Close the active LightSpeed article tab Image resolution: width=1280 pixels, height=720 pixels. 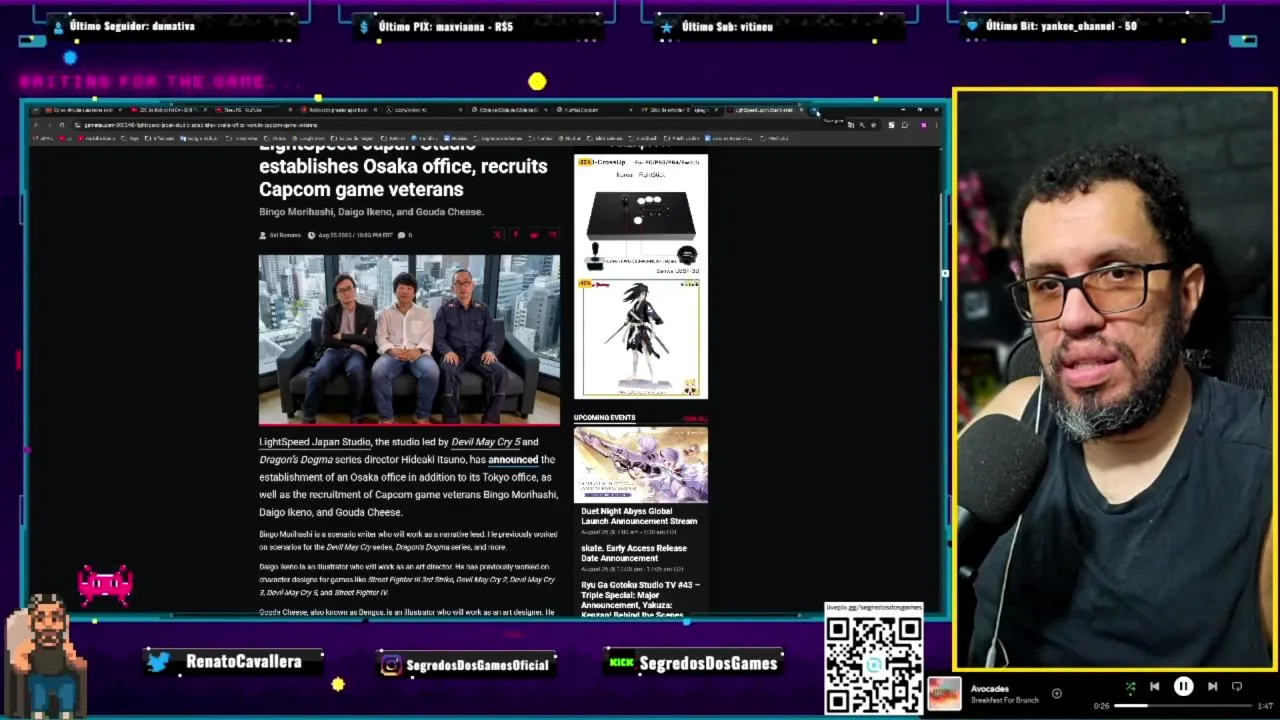[801, 110]
